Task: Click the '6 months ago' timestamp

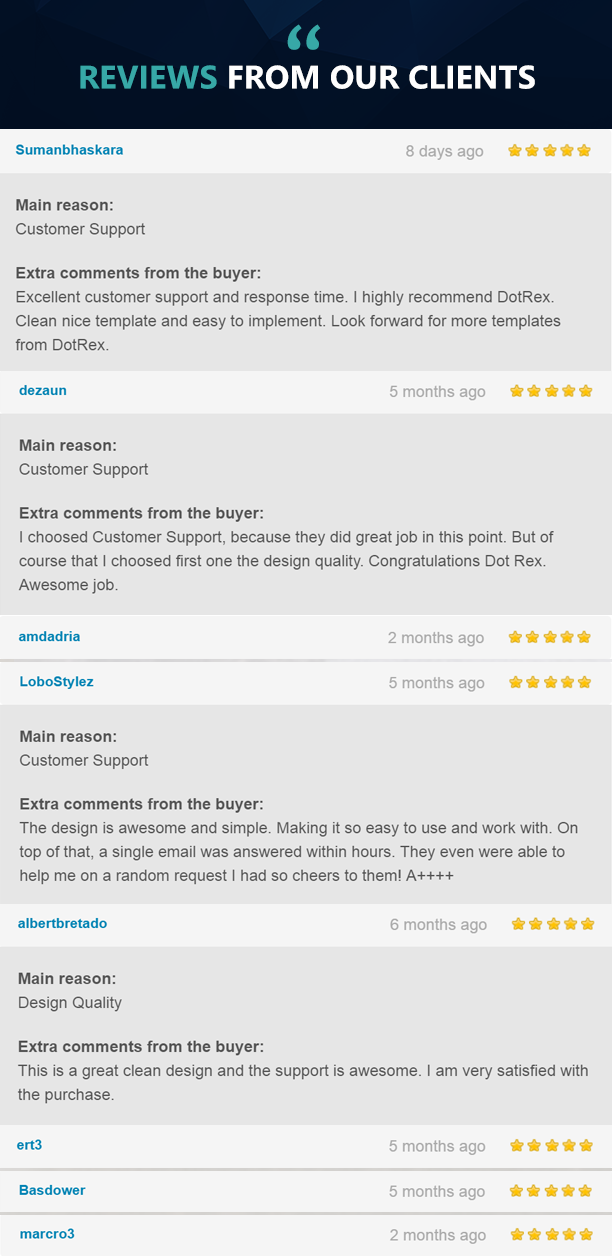Action: pos(438,925)
